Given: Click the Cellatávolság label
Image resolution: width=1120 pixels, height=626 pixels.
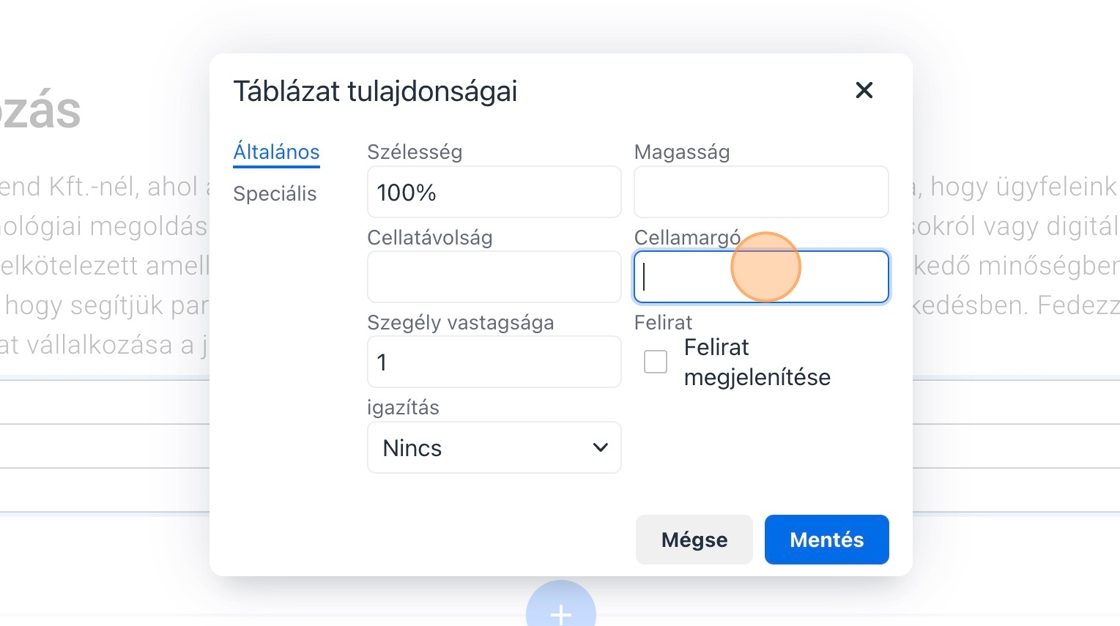Looking at the screenshot, I should tap(430, 238).
